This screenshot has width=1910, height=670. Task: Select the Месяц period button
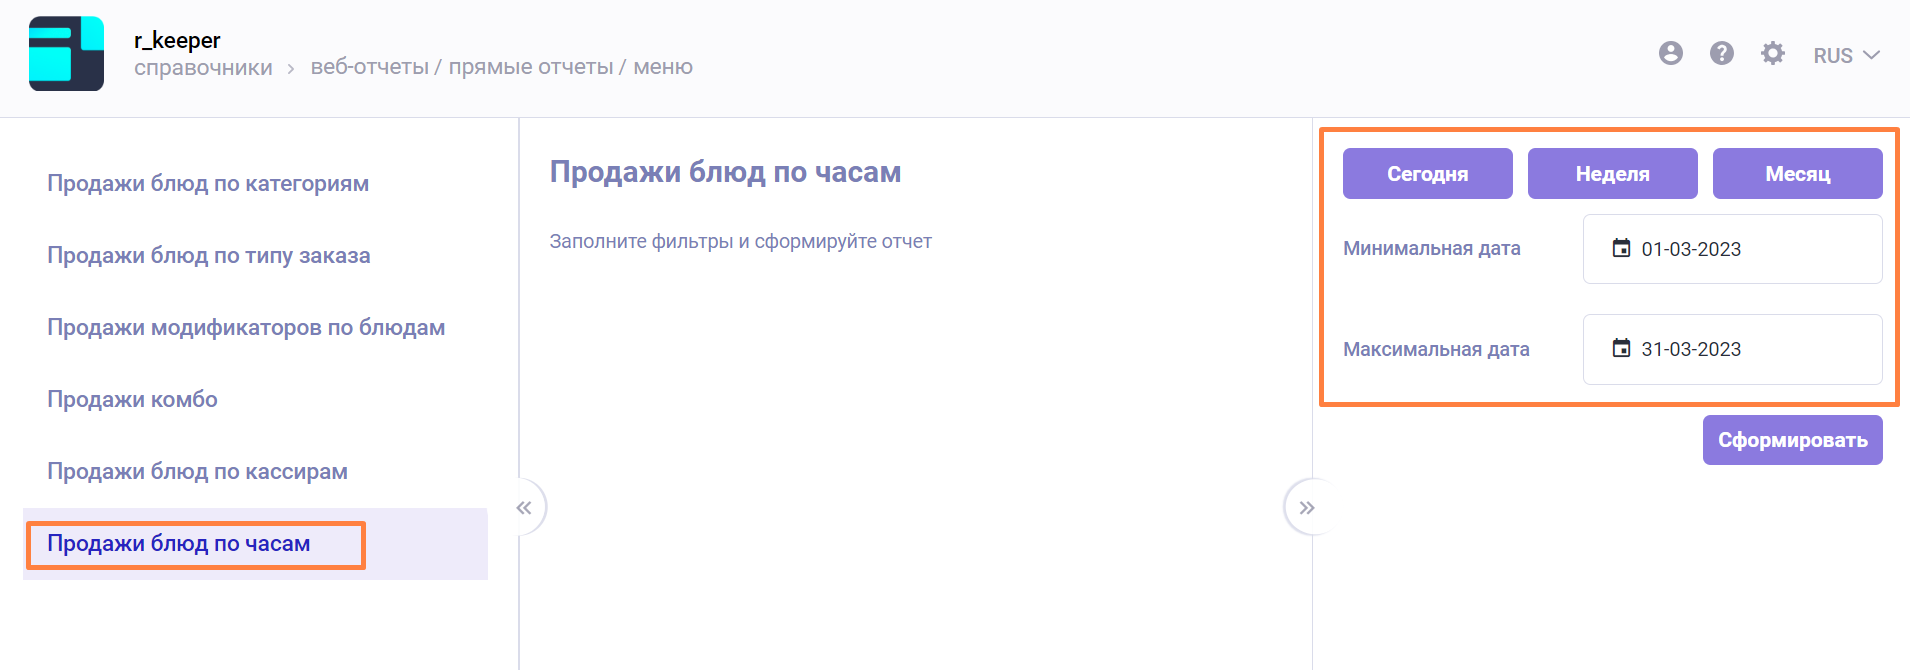pos(1797,174)
